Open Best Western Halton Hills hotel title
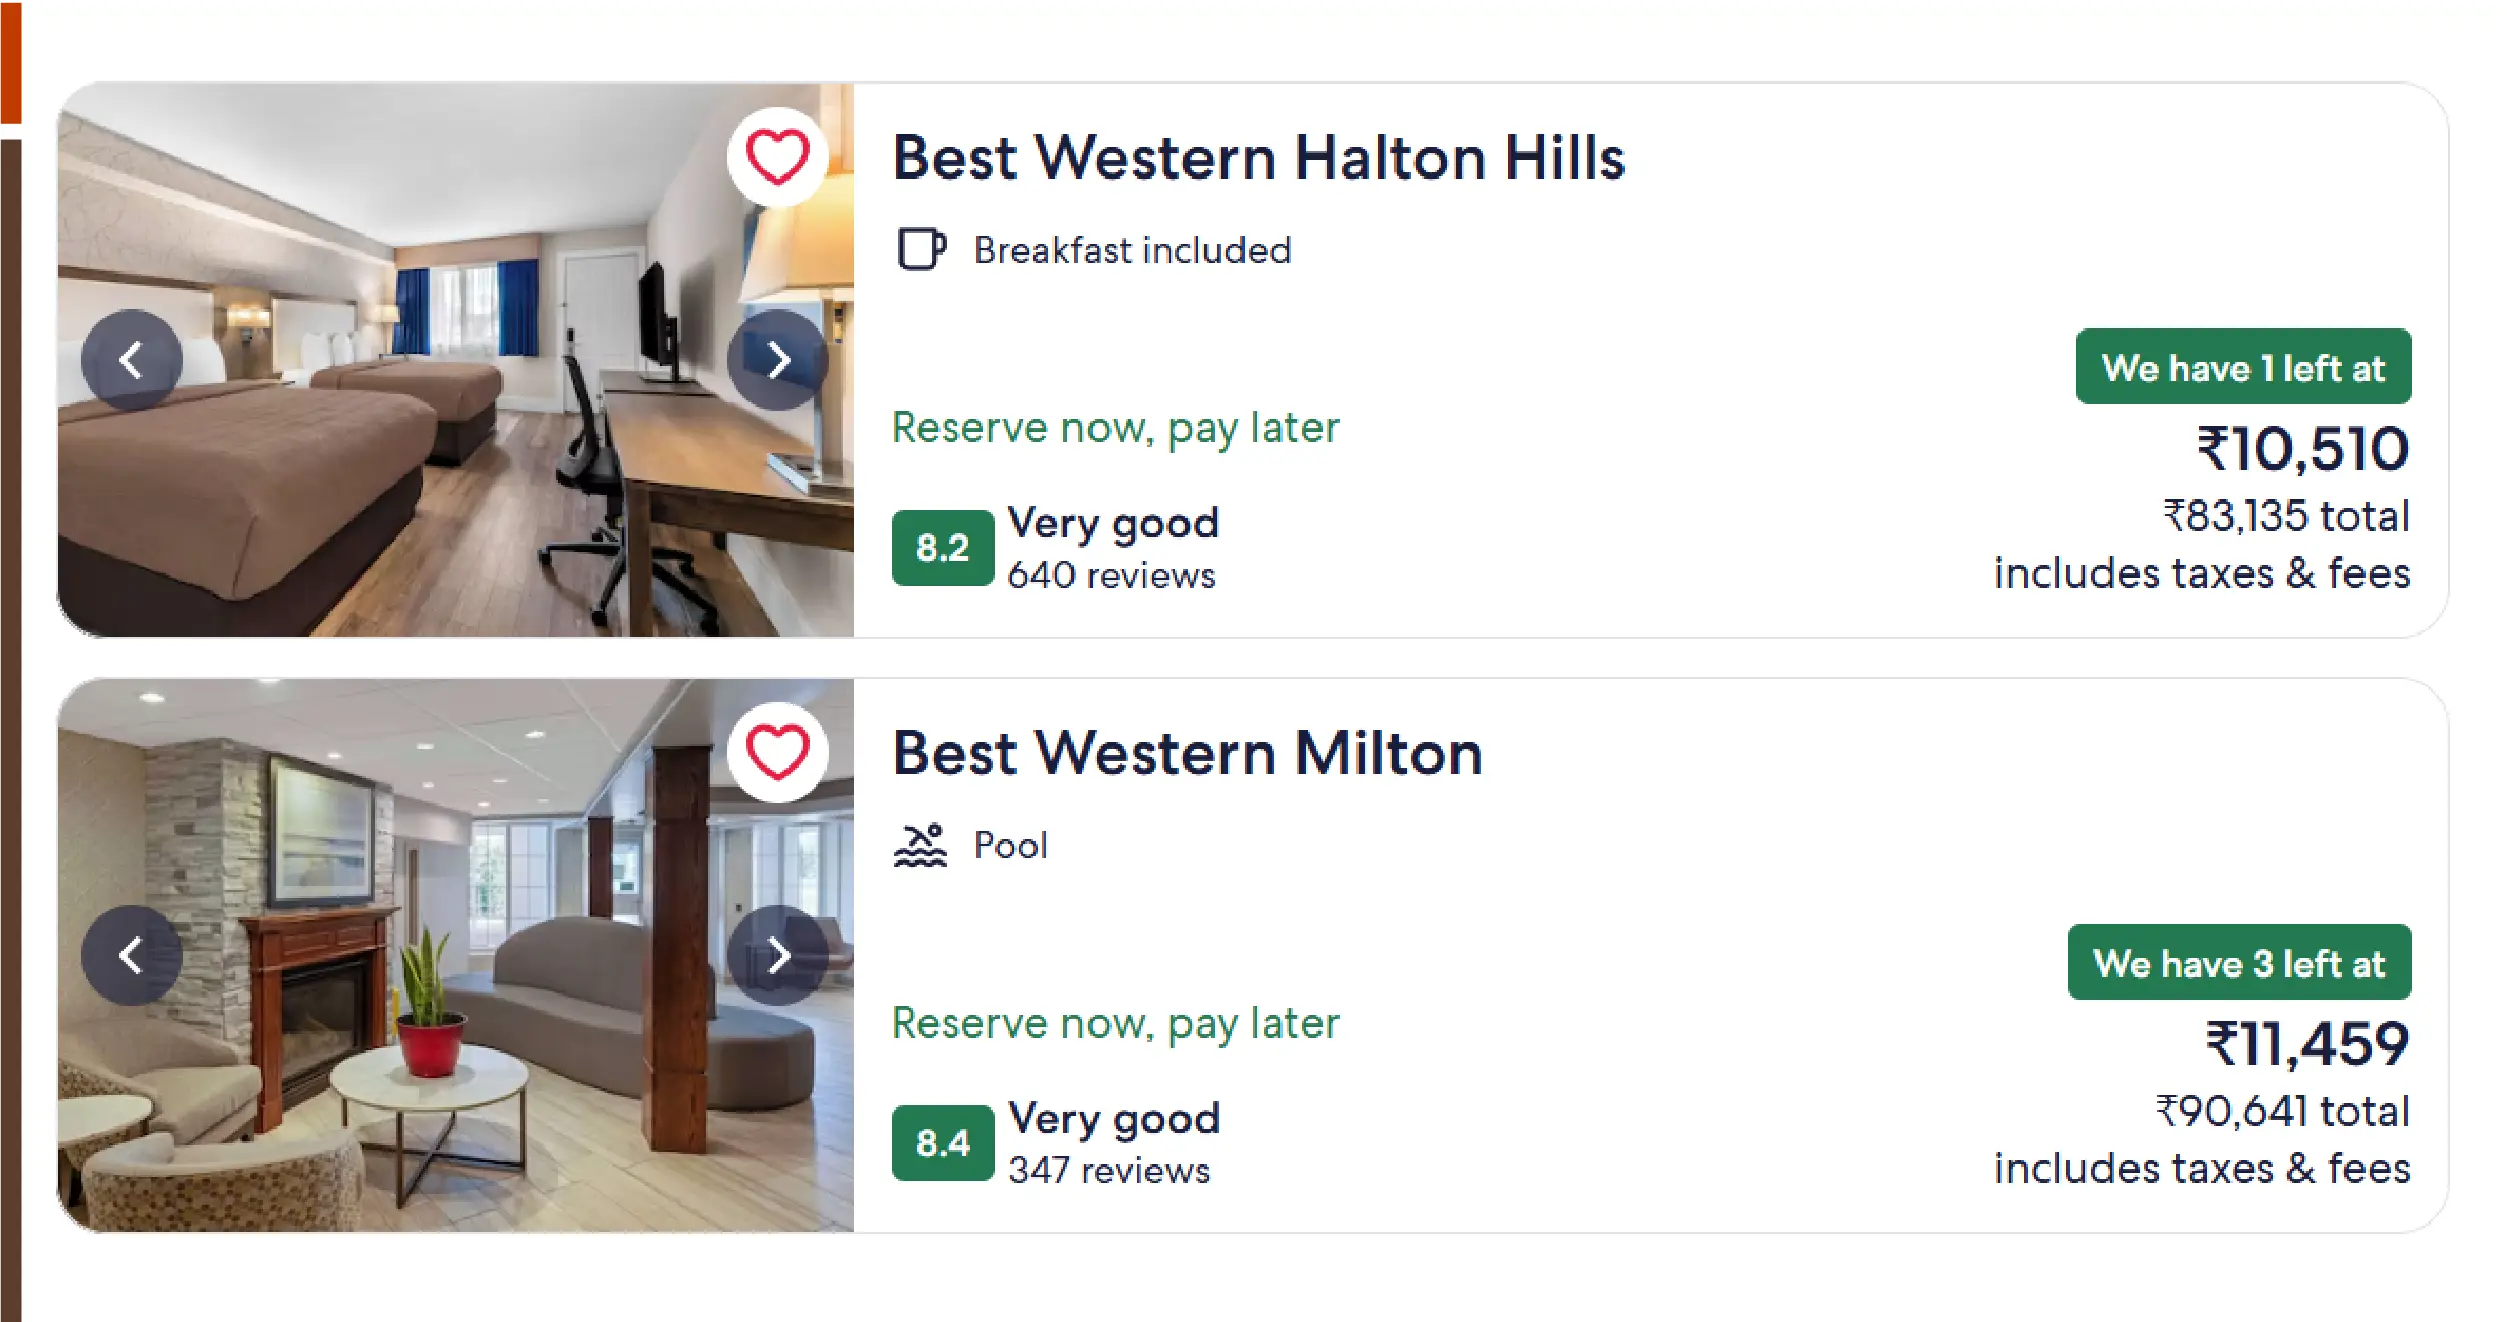 (x=1258, y=158)
